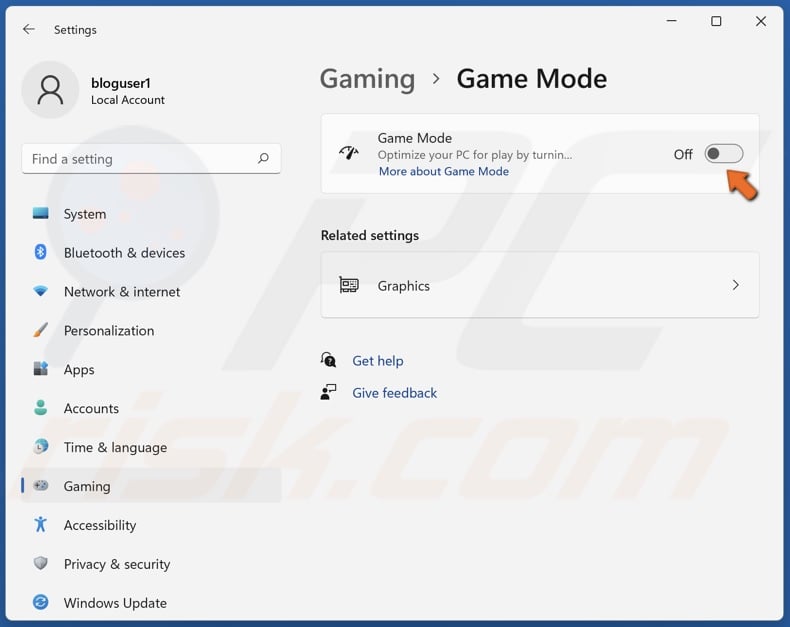Minimize the Settings window

click(x=671, y=21)
